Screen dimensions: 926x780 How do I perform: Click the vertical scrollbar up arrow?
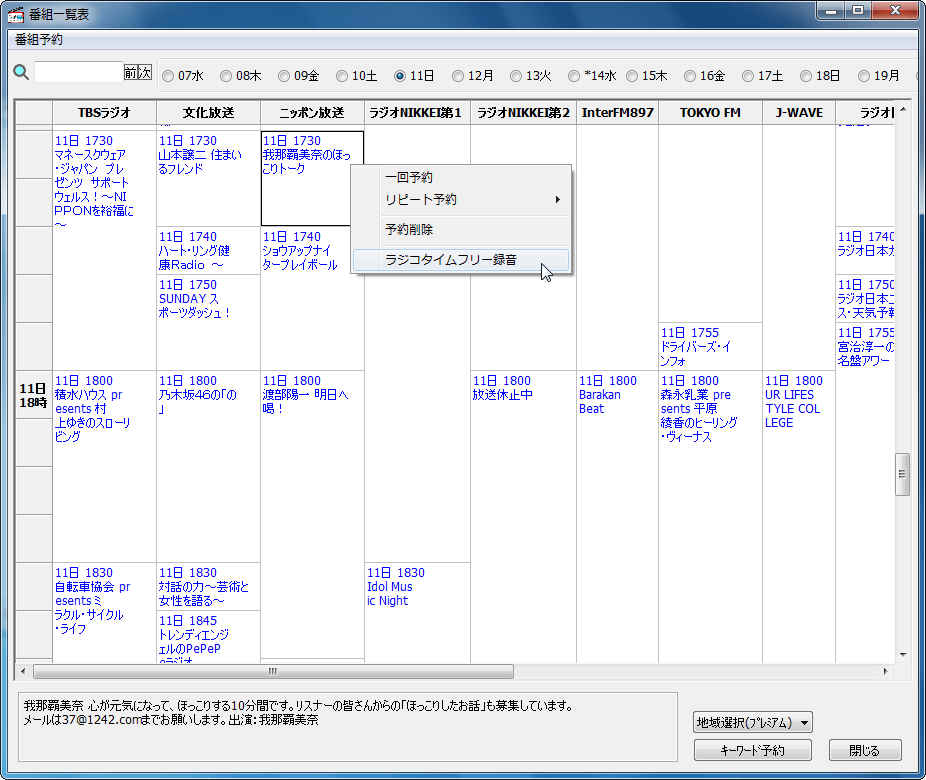902,110
